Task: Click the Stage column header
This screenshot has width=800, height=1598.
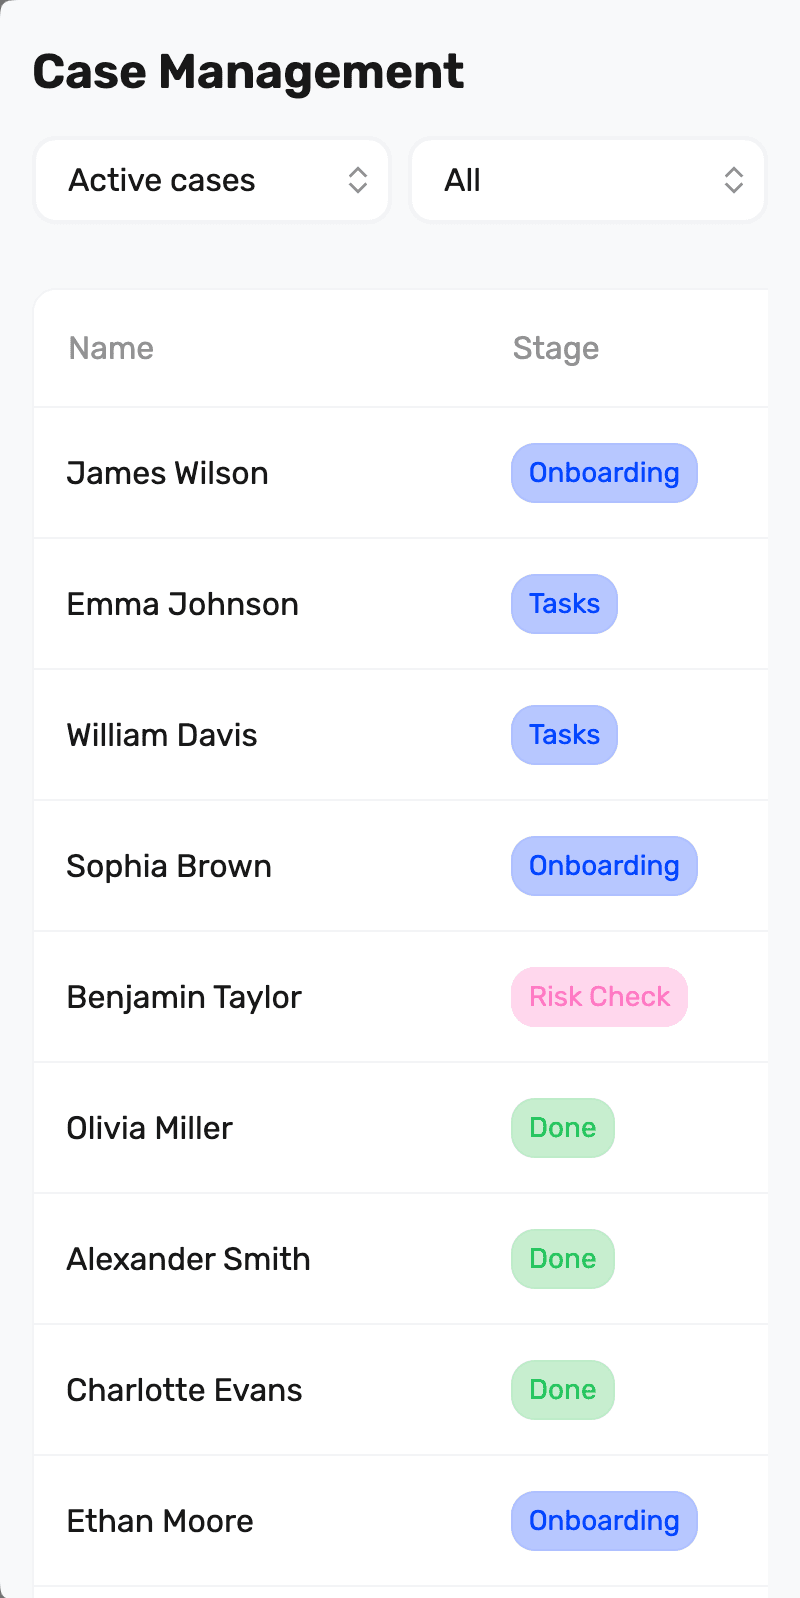Action: (556, 348)
